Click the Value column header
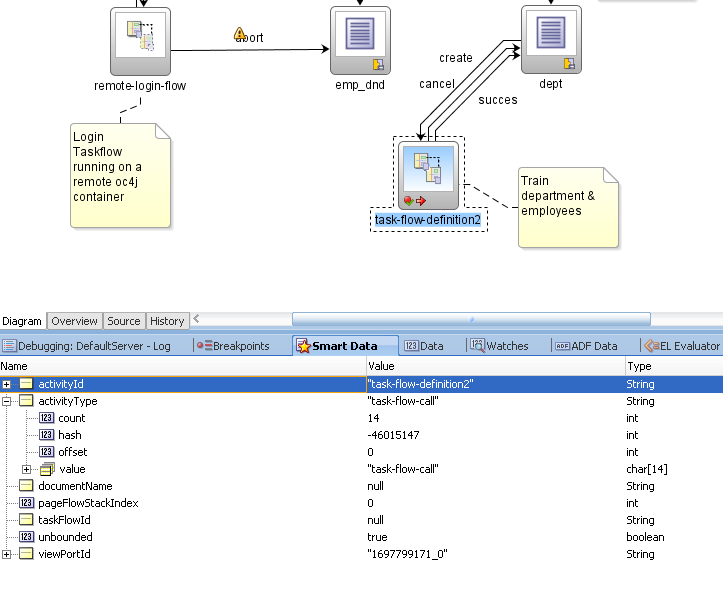Screen dimensions: 723x601 [496, 366]
